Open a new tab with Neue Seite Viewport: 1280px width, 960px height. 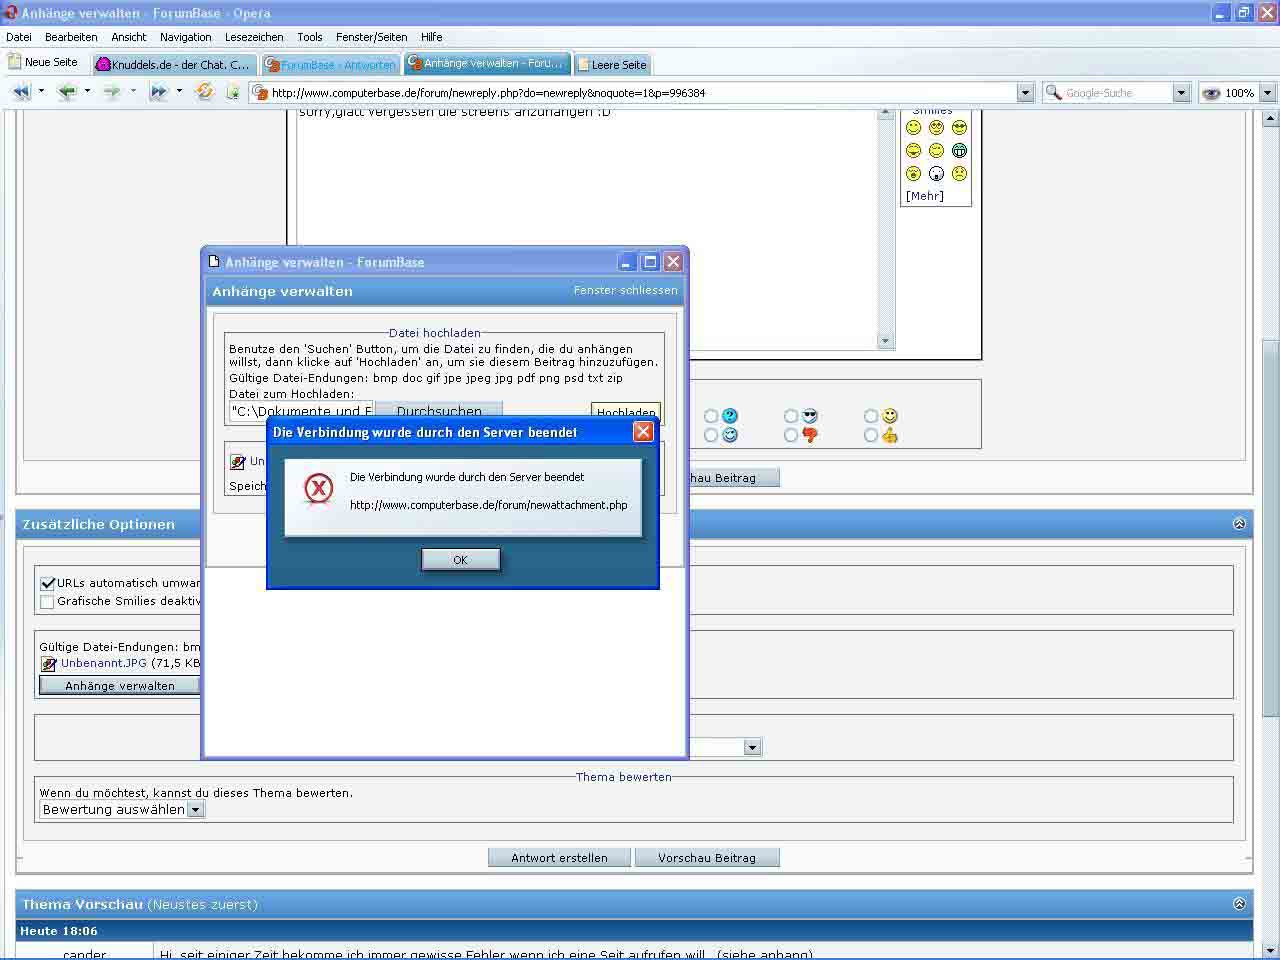pos(44,62)
